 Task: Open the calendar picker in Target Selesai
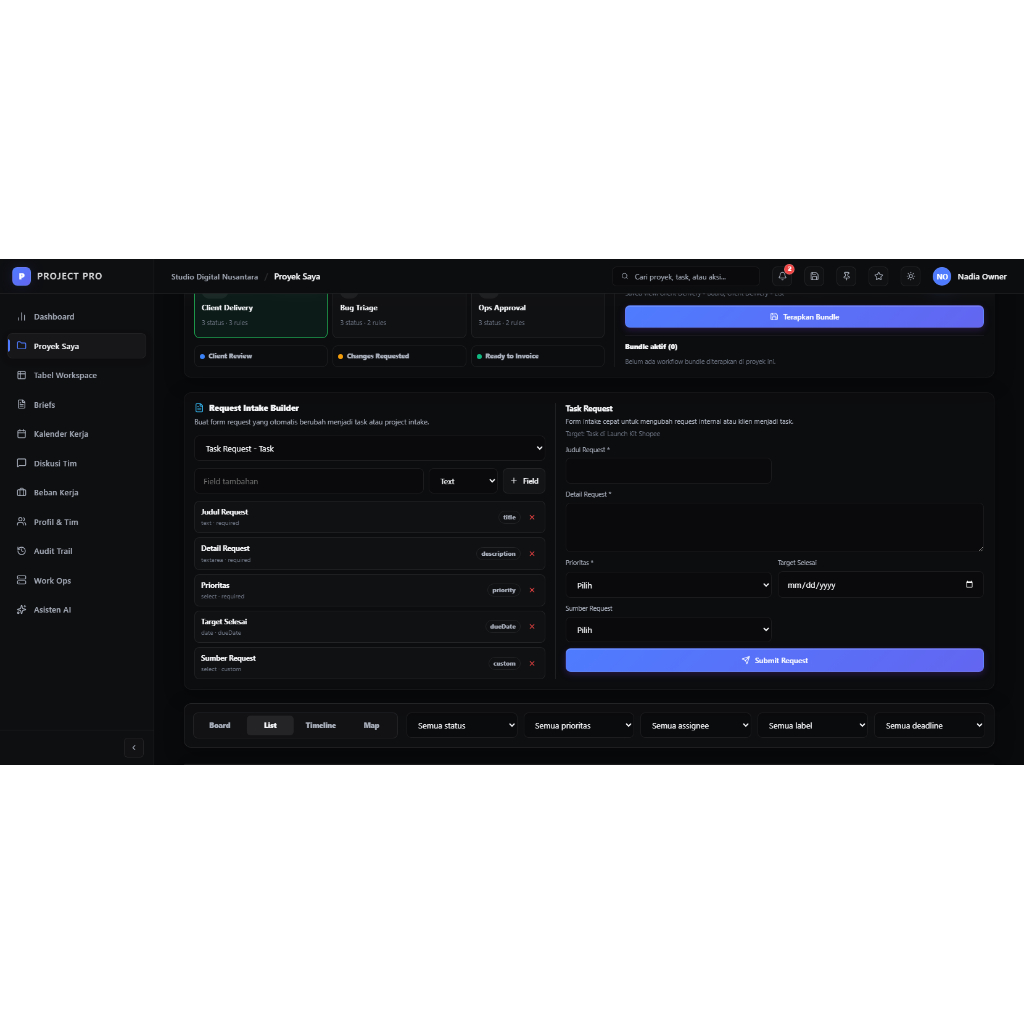pyautogui.click(x=969, y=584)
